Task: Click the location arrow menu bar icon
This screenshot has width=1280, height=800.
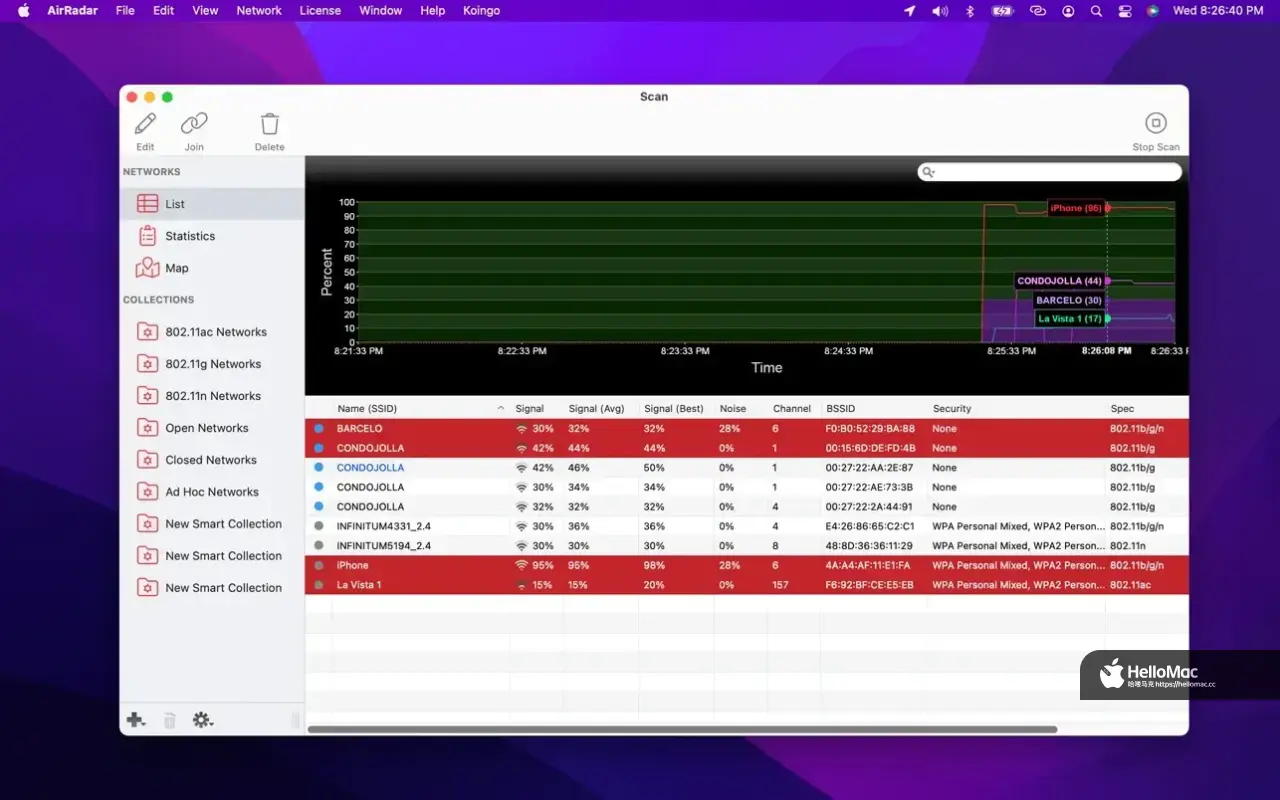Action: pyautogui.click(x=909, y=10)
